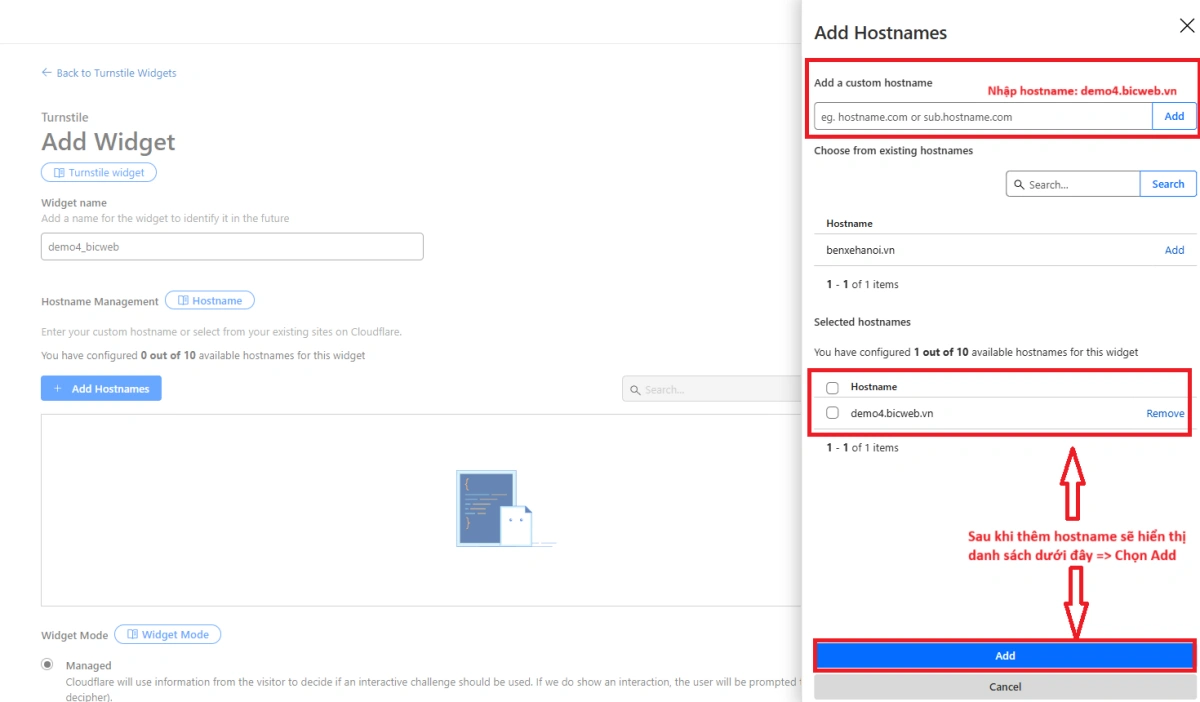This screenshot has width=1200, height=702.
Task: Click Add next to custom hostname field
Action: click(x=1174, y=116)
